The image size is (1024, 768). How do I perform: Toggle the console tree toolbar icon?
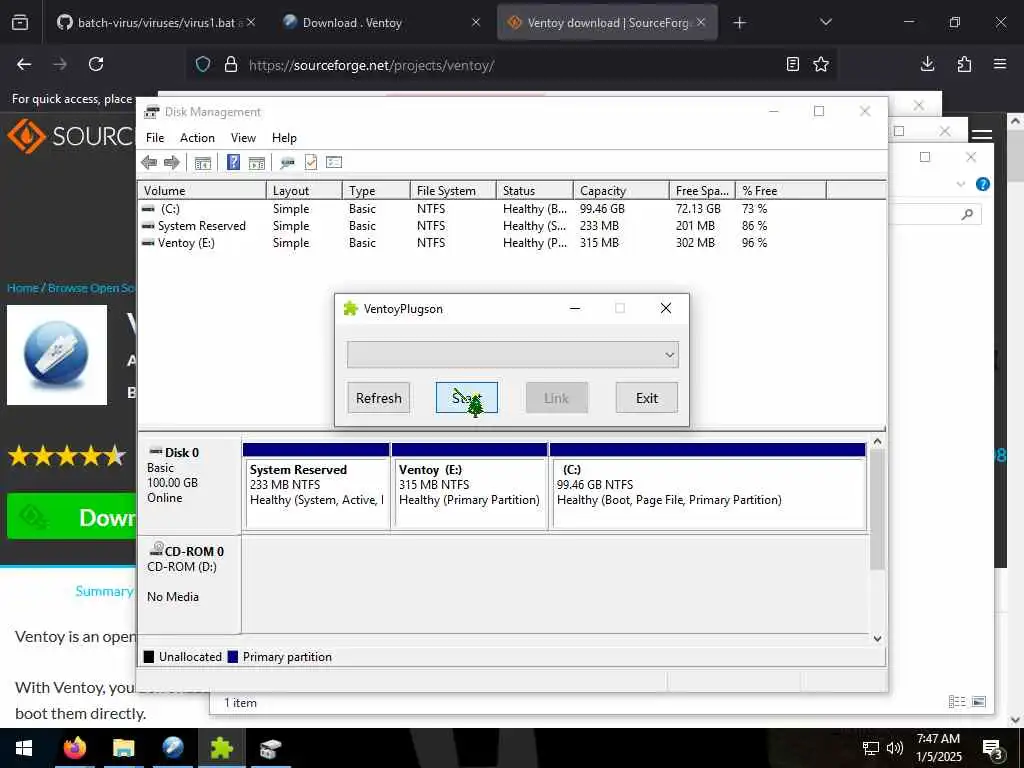coord(202,163)
